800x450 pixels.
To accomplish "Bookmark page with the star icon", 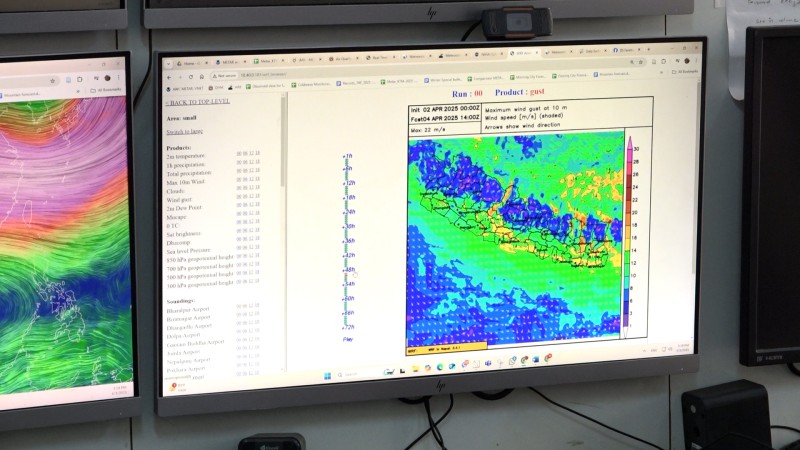I will point(640,62).
